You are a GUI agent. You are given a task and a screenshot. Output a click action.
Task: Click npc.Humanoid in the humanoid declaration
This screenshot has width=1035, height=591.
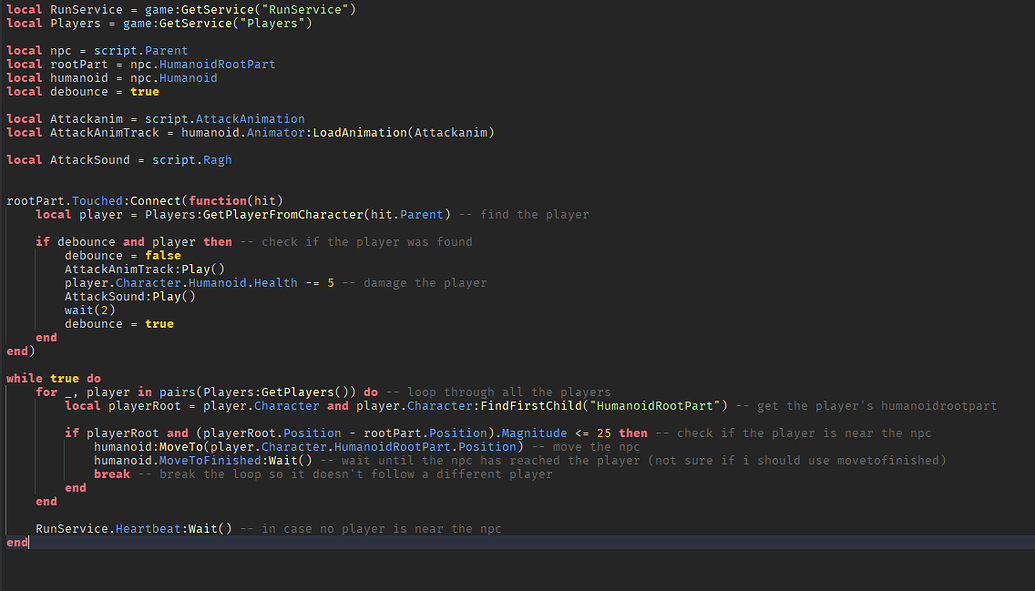click(174, 78)
